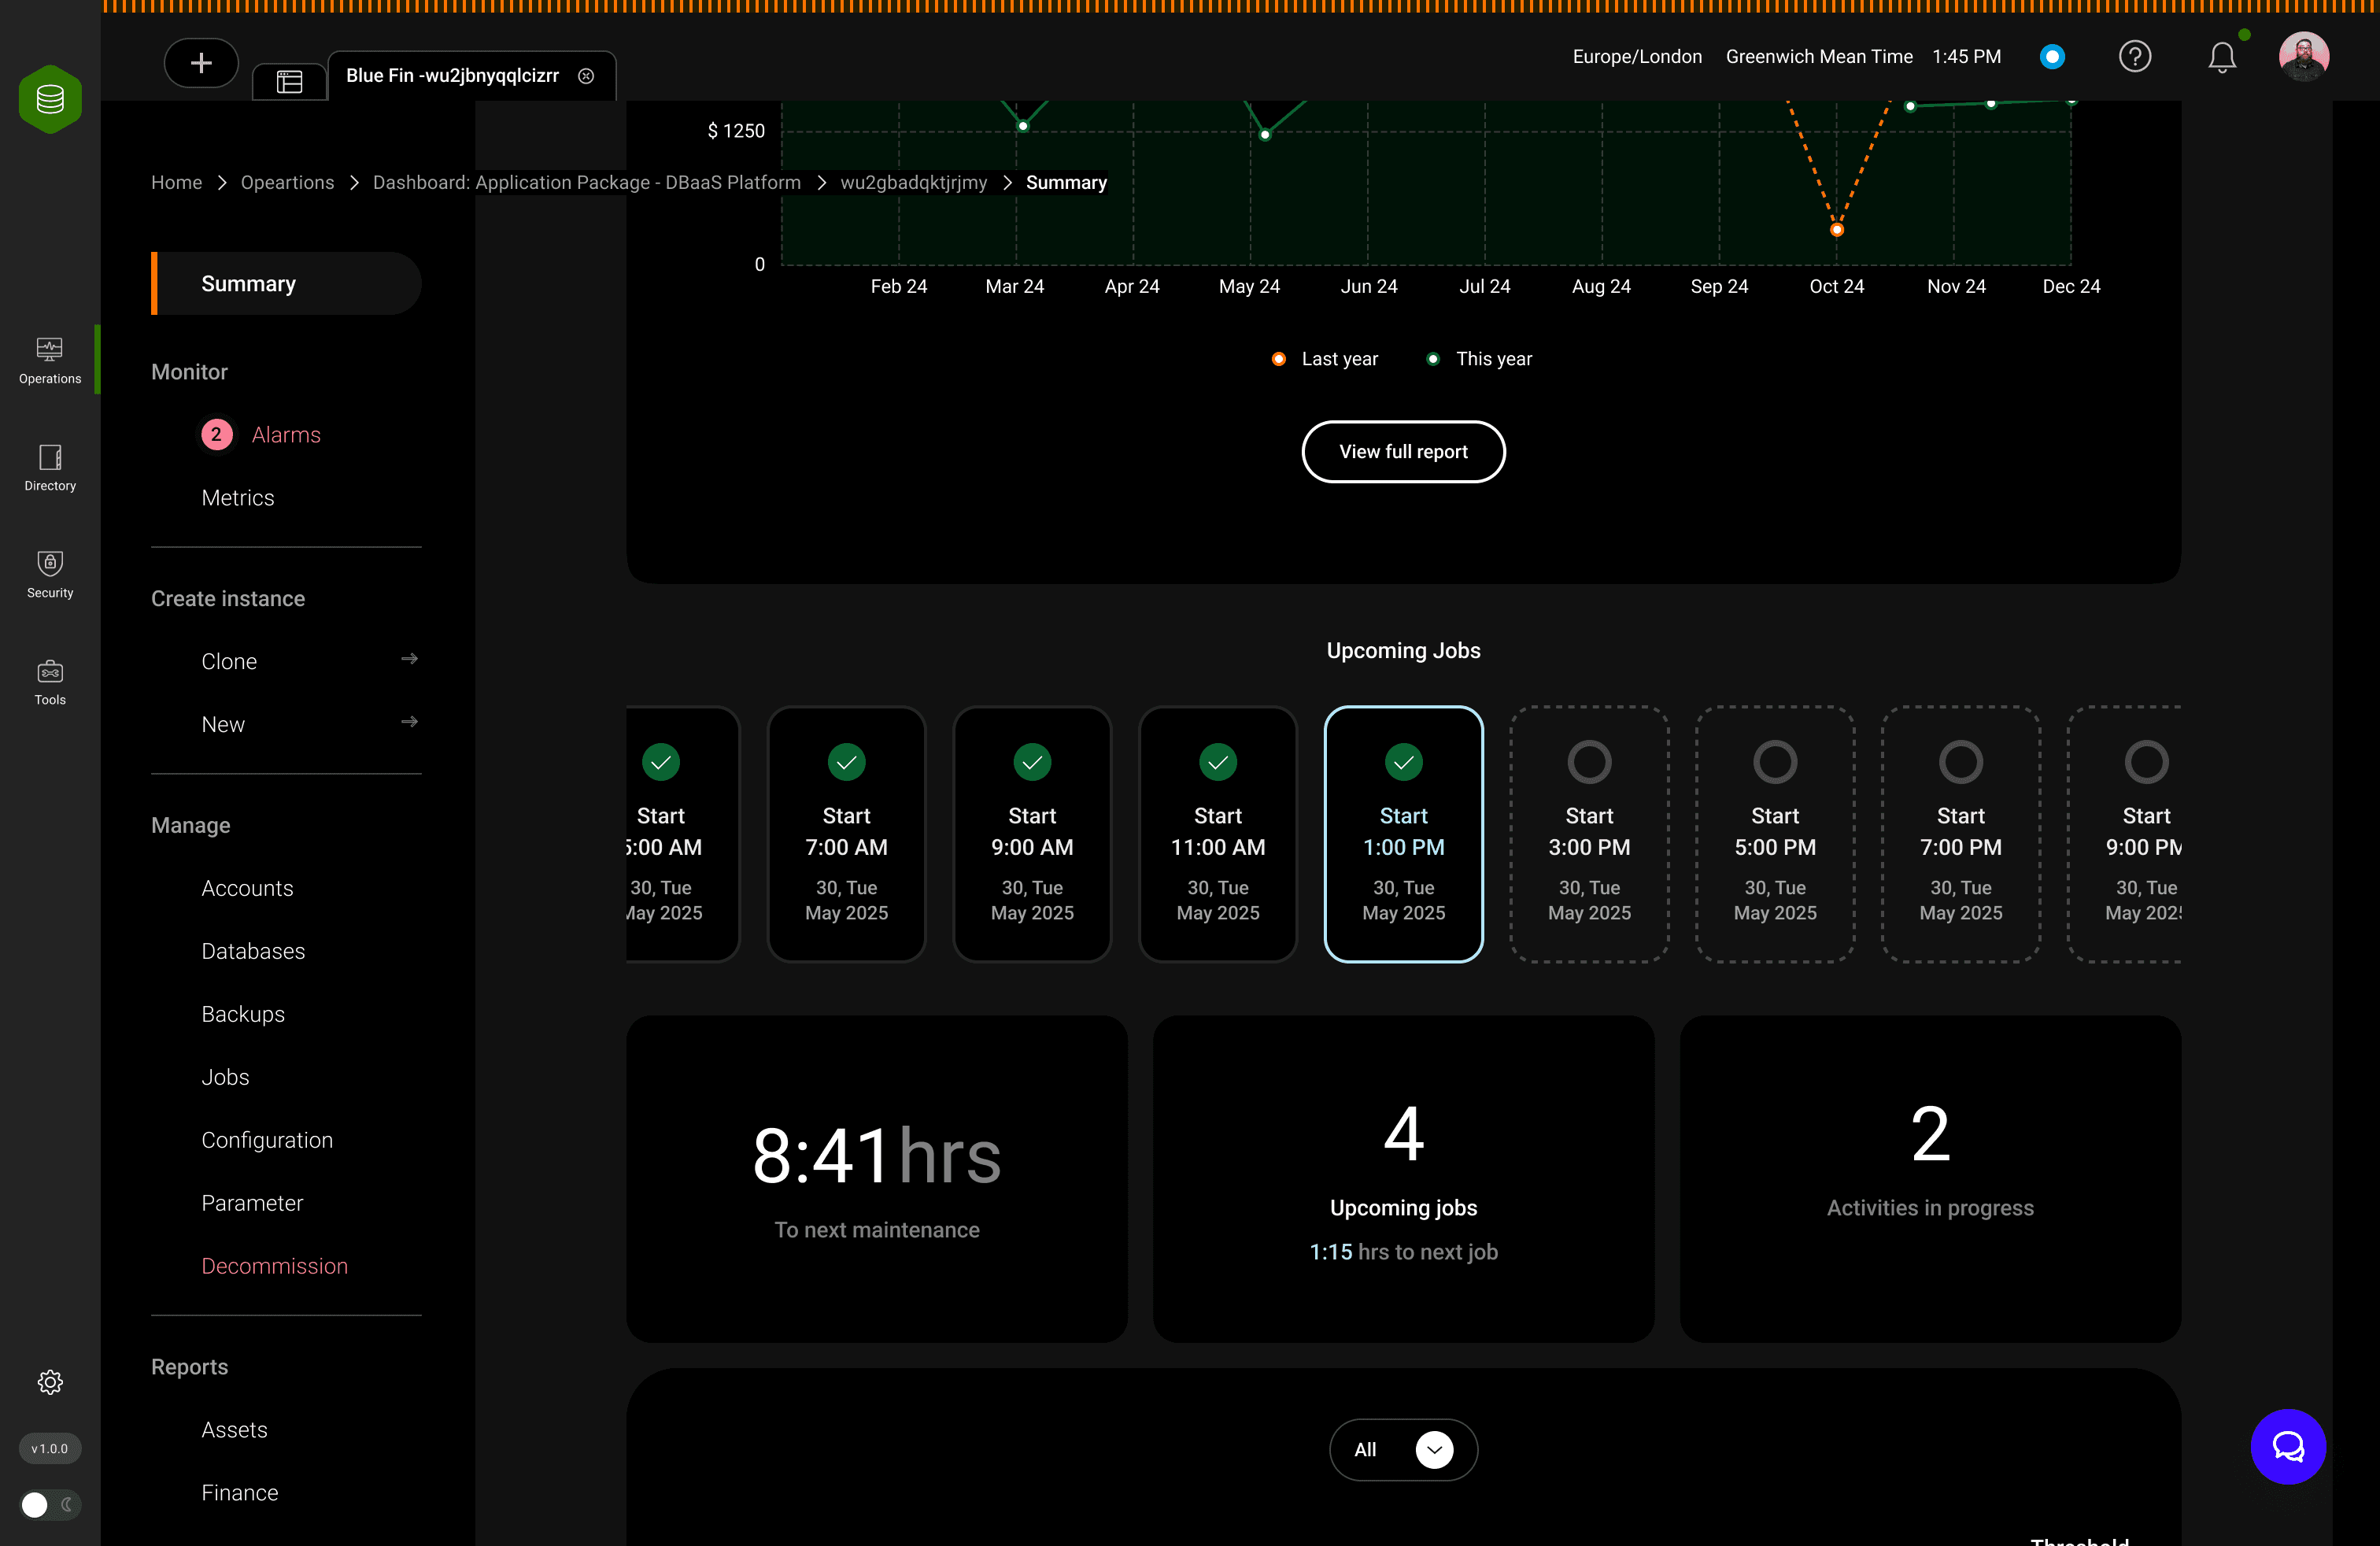Viewport: 2380px width, 1546px height.
Task: Switch to the Blue Fin tab
Action: click(453, 76)
